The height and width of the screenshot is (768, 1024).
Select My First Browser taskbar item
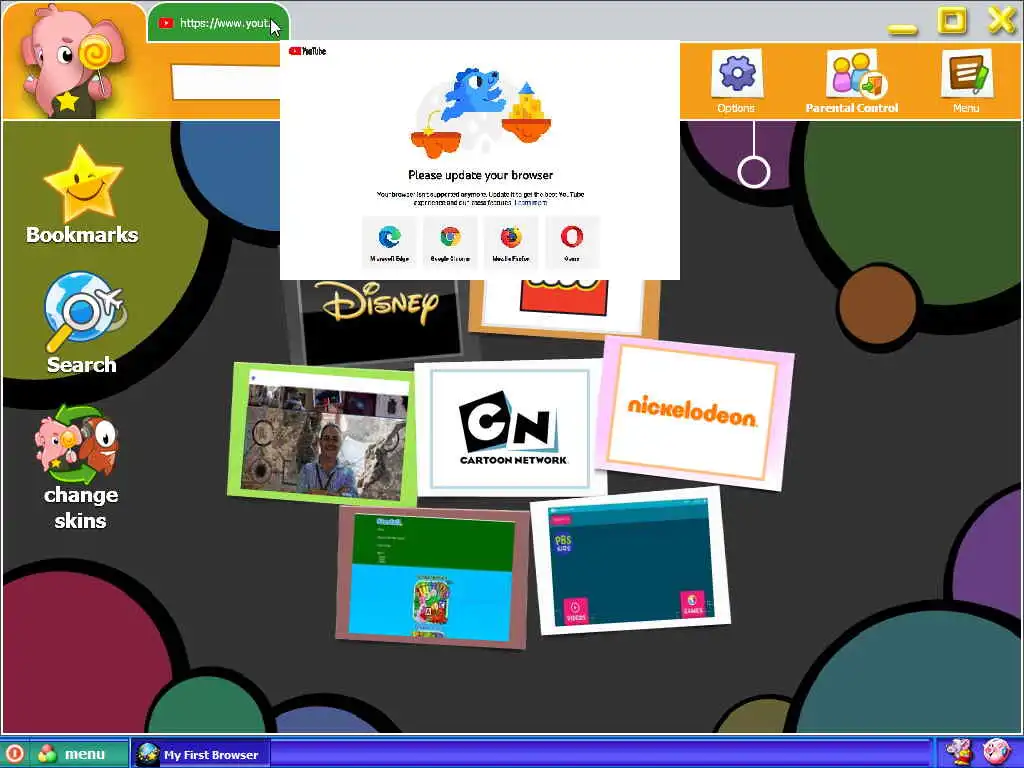[x=200, y=754]
